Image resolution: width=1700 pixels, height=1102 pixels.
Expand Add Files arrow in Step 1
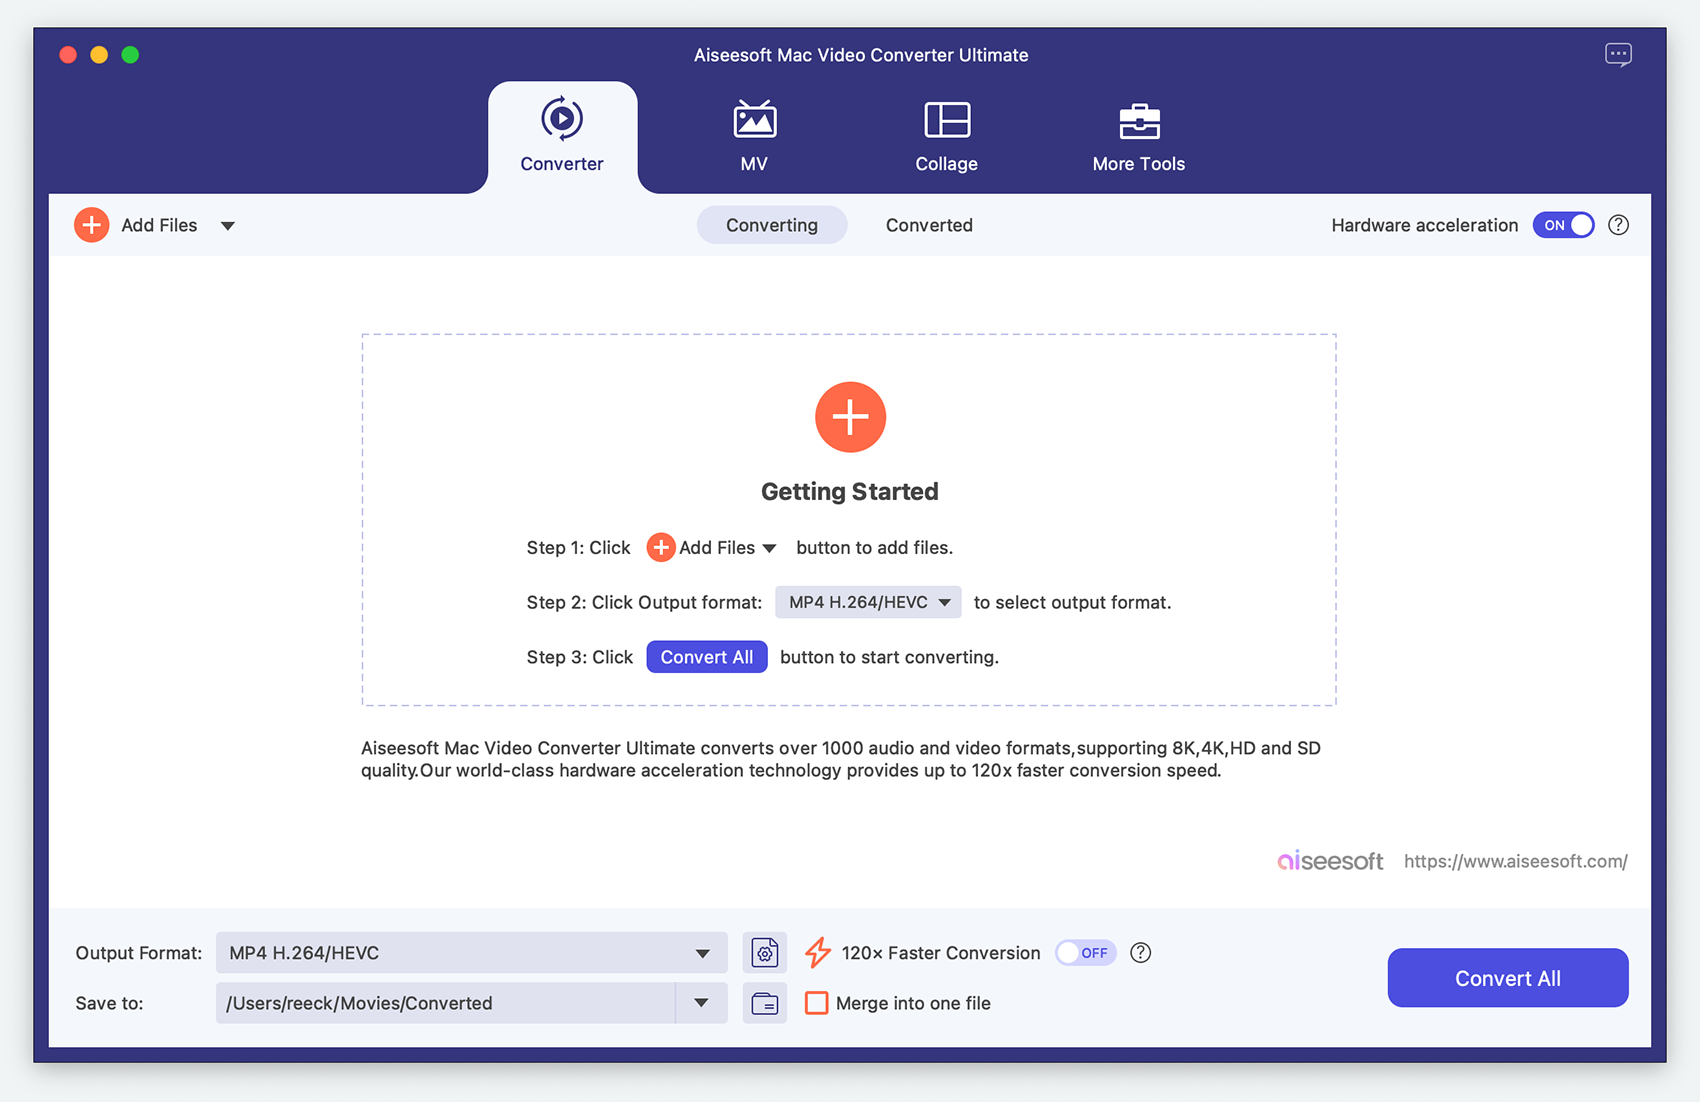tap(769, 548)
